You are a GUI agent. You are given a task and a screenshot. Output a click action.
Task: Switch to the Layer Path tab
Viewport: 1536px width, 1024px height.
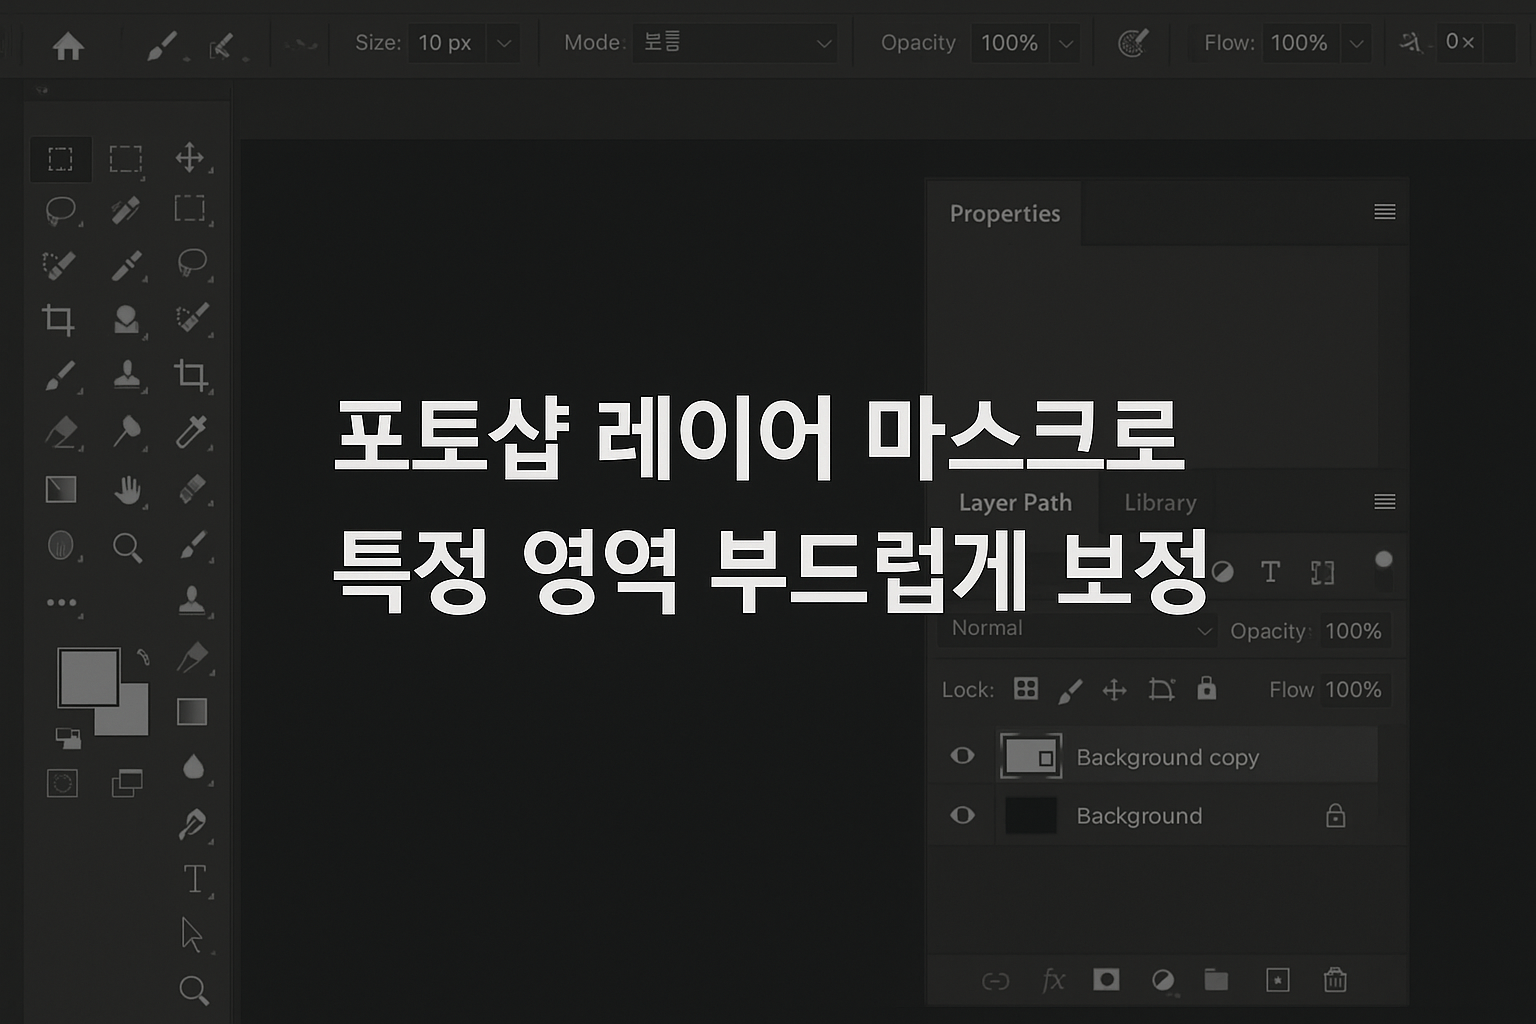1015,503
